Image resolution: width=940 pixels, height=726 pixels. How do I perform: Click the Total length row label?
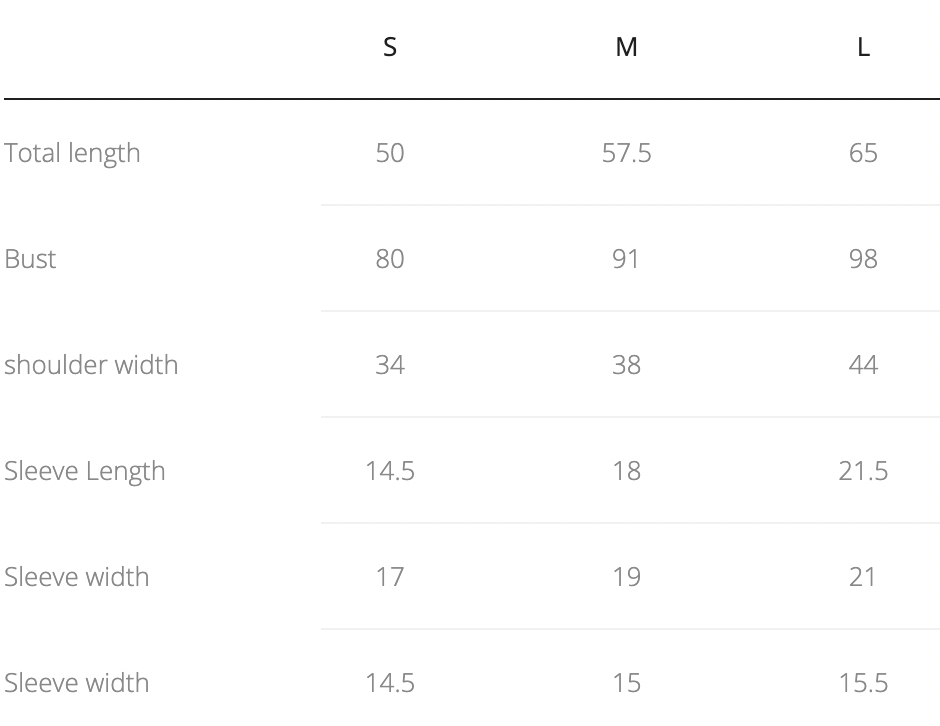pos(72,153)
